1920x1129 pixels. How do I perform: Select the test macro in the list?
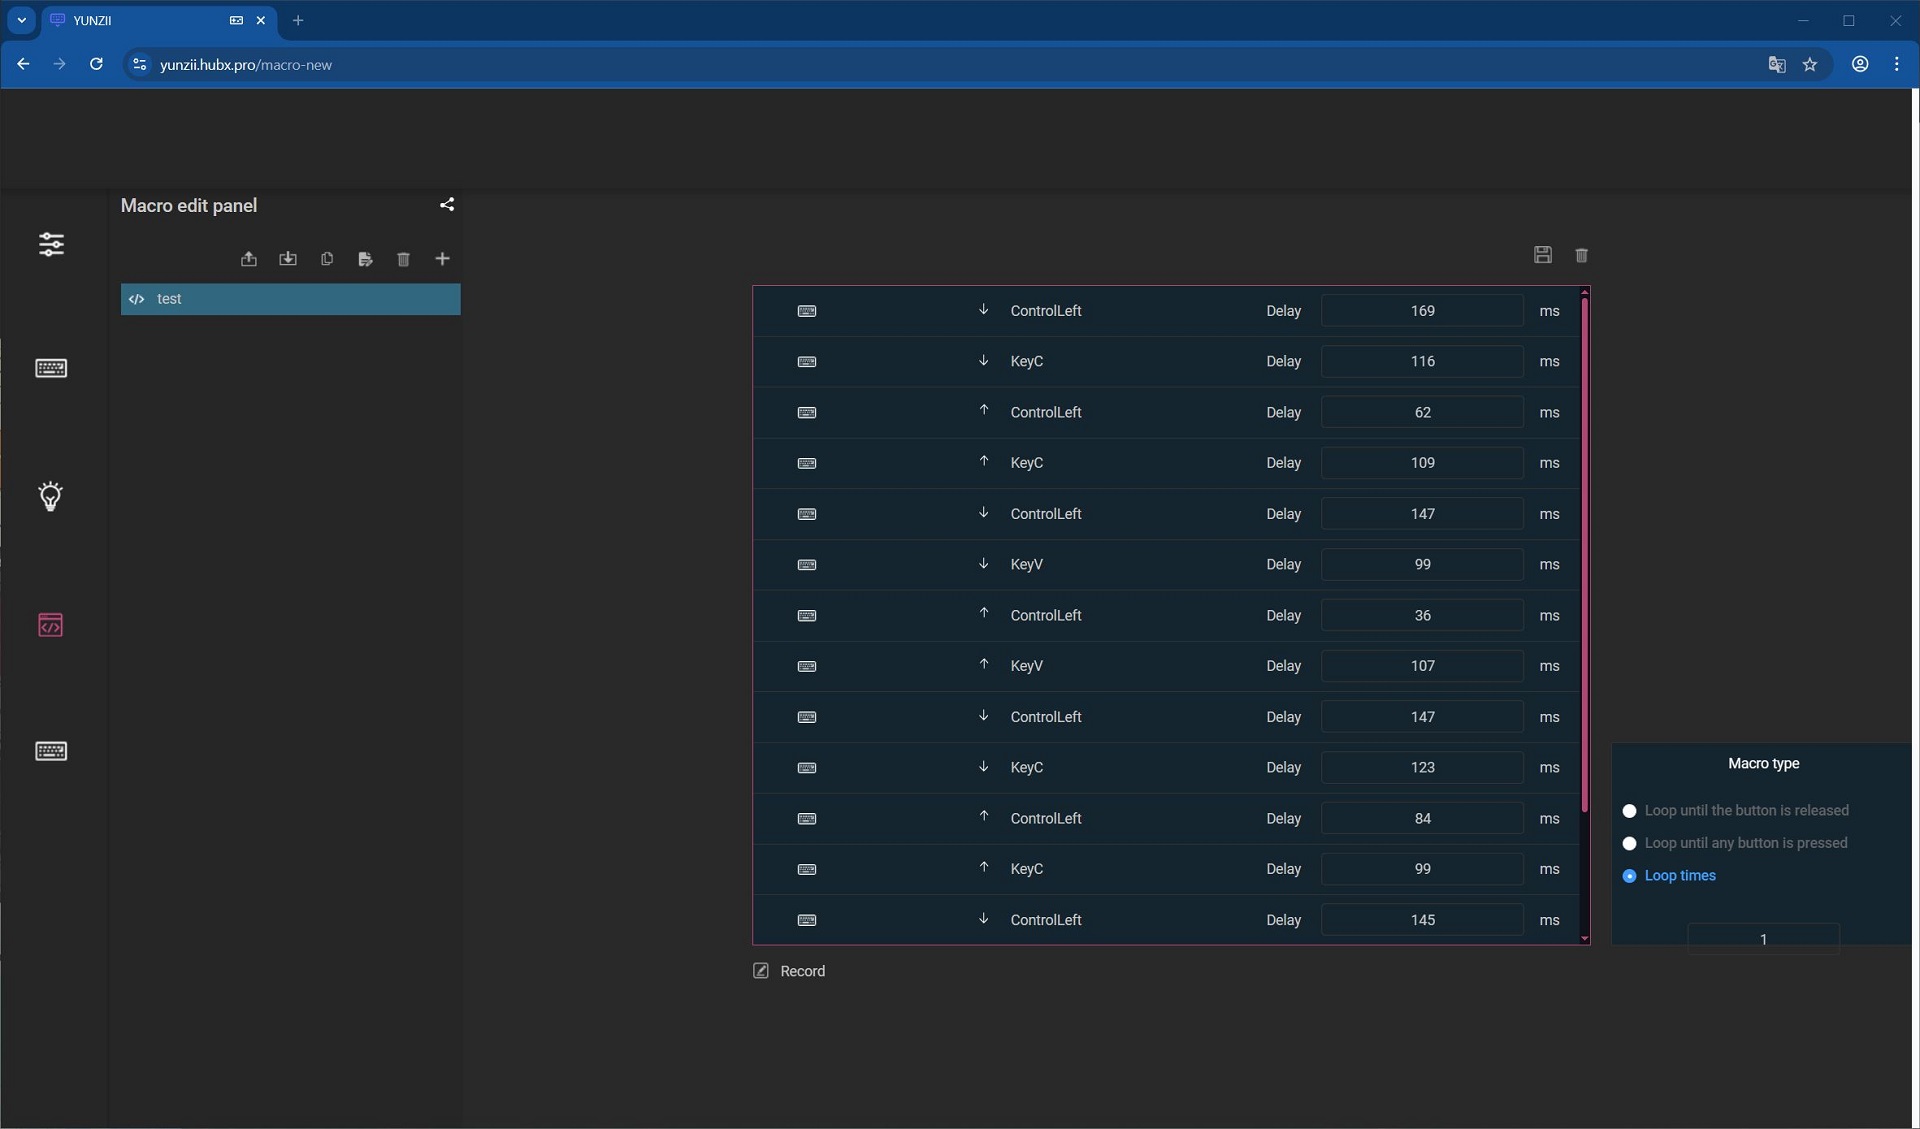click(291, 299)
